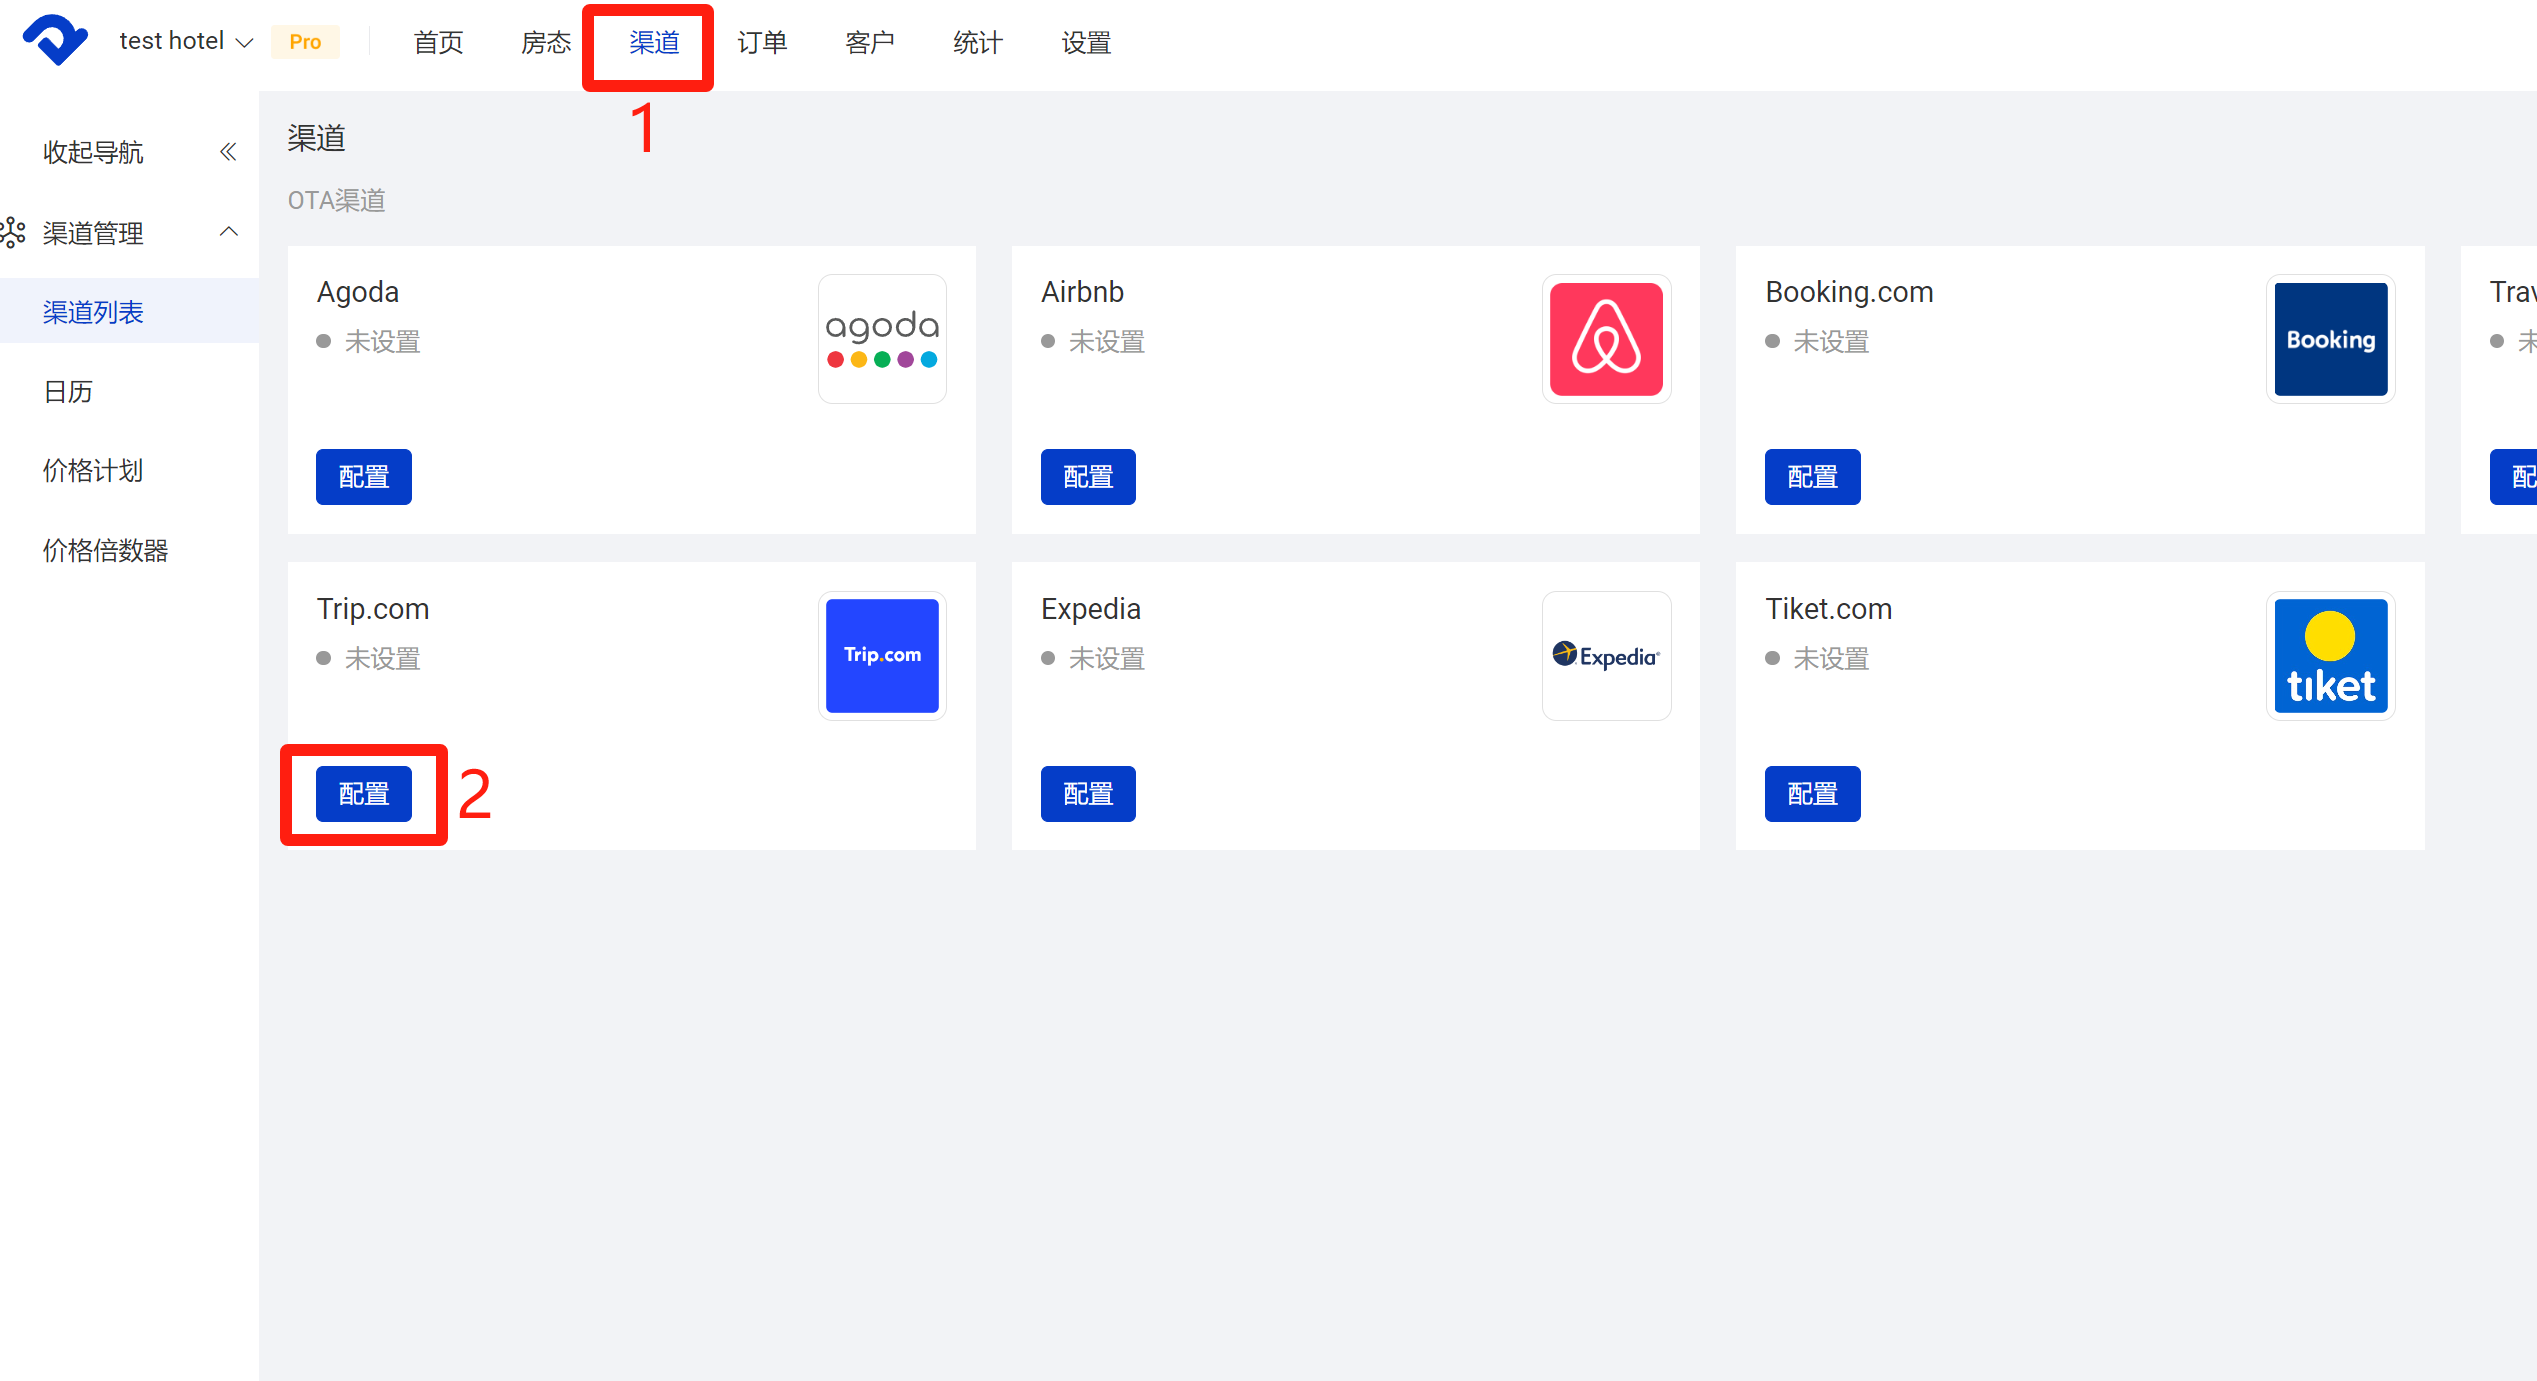
Task: Click the Agoda card title
Action: coord(358,292)
